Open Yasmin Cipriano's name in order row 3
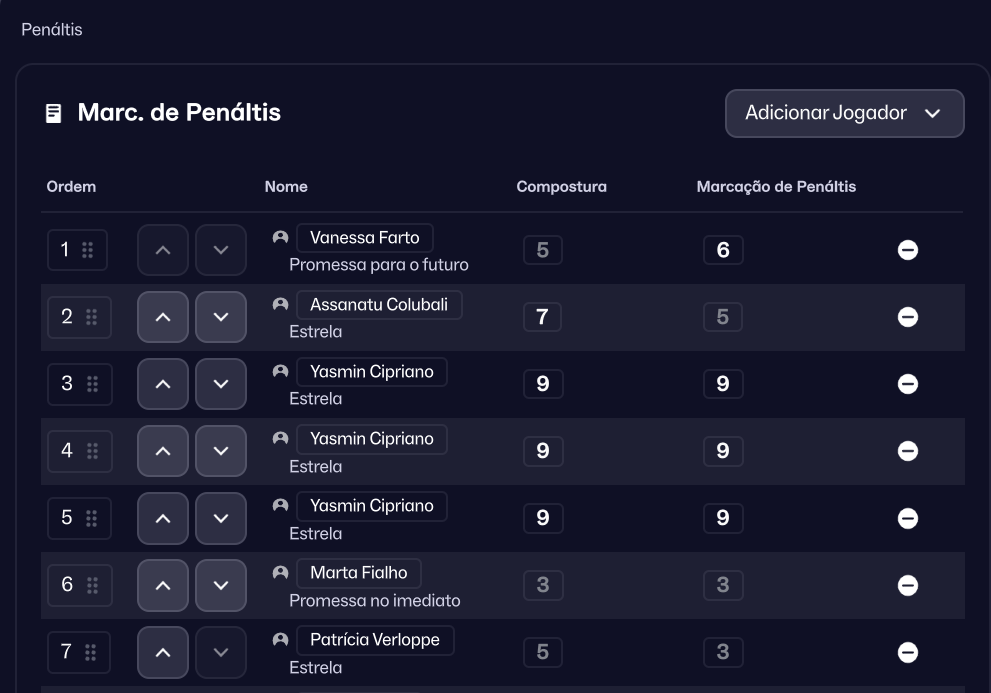 coord(372,372)
